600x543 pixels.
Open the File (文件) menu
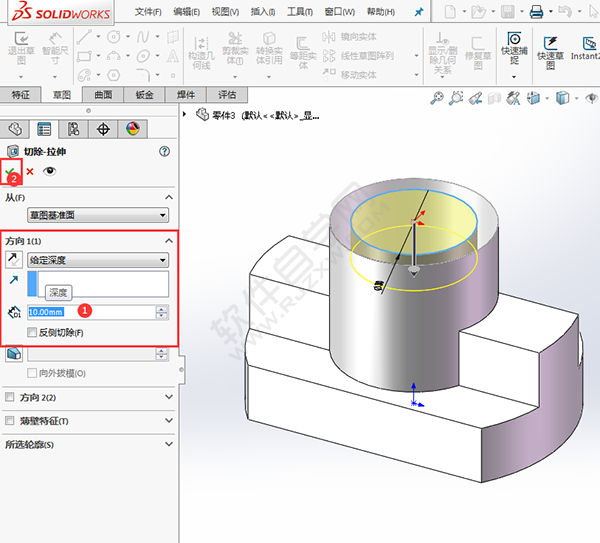tap(148, 12)
